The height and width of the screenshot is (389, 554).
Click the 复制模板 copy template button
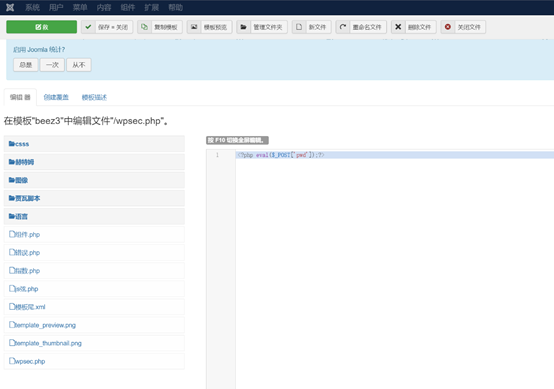coord(160,27)
